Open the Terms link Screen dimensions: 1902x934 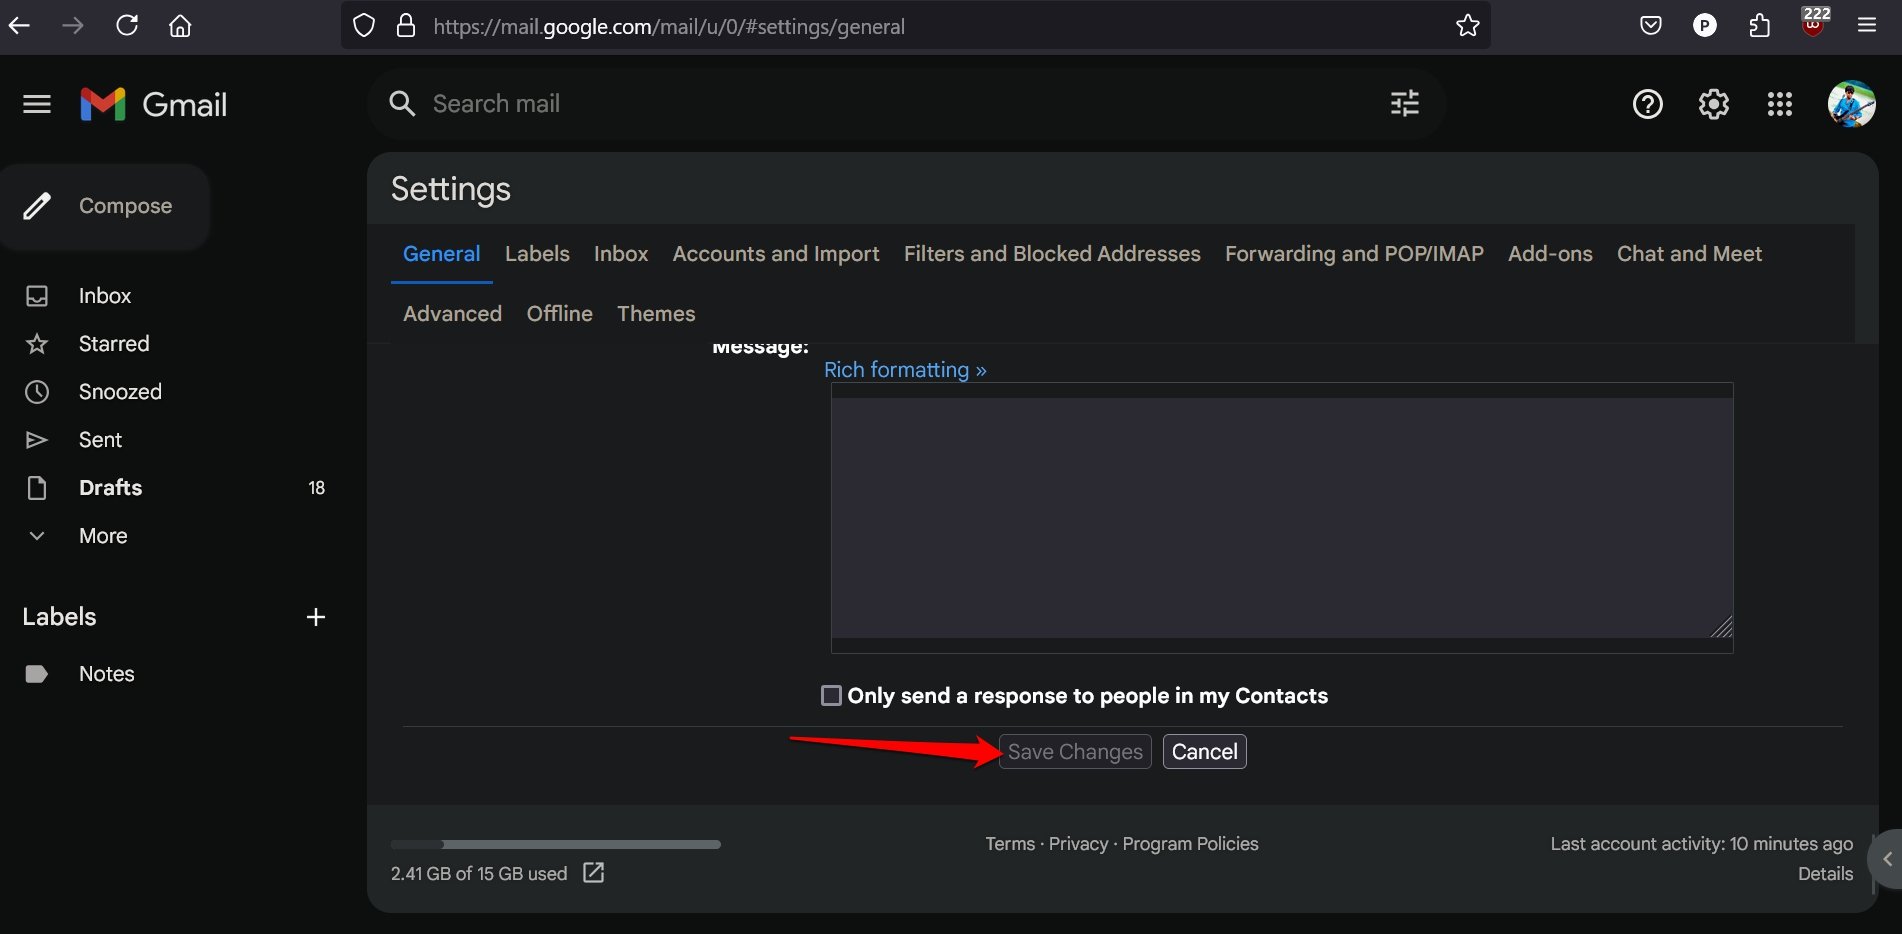[1010, 844]
